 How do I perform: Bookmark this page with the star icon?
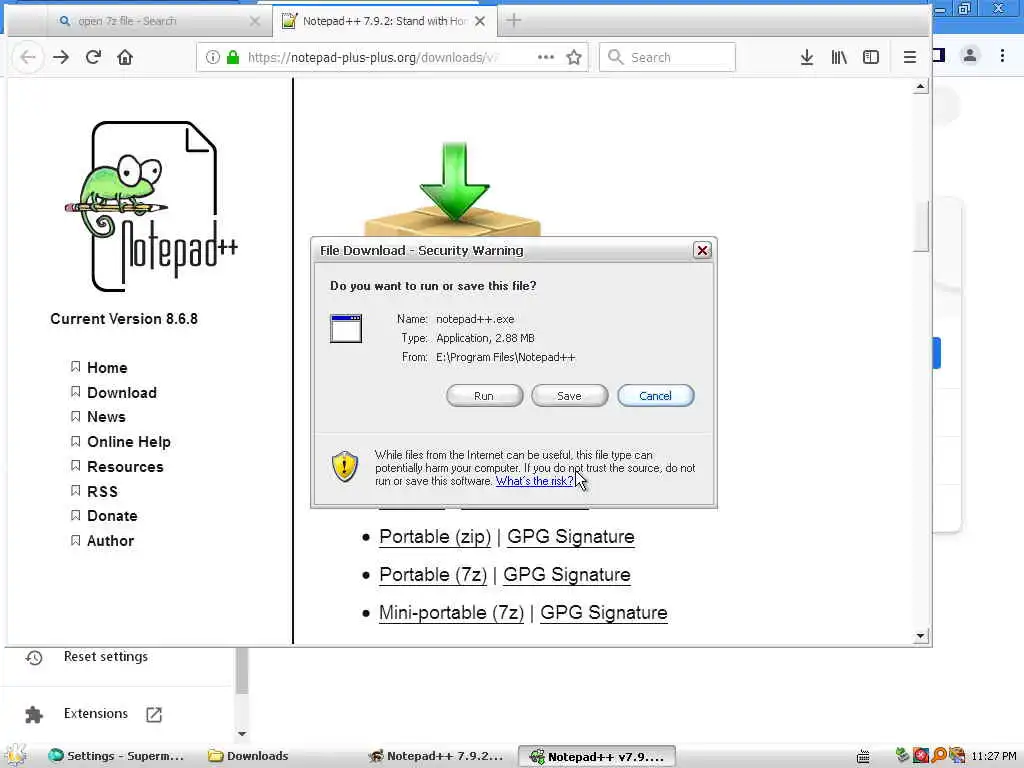[574, 57]
